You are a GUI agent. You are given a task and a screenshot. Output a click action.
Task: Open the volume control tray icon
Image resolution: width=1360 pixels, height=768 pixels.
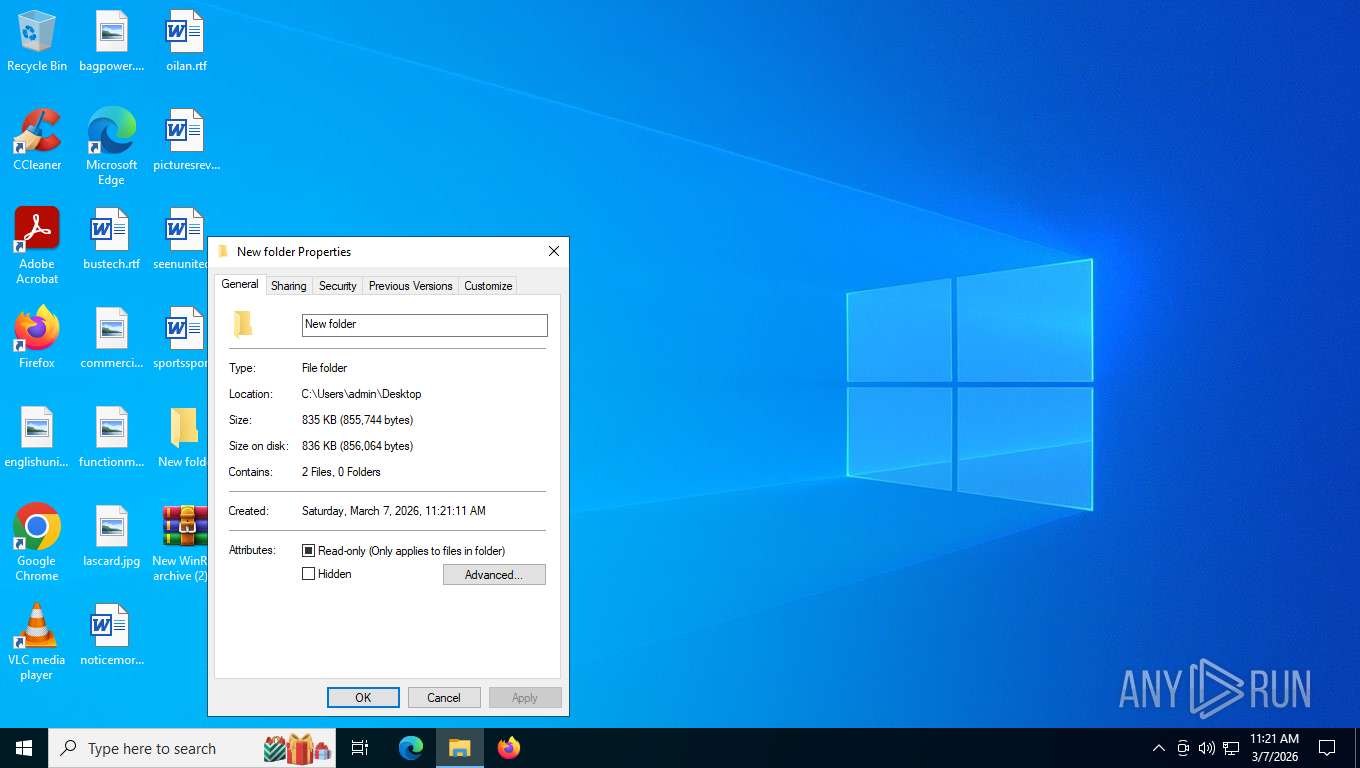(x=1207, y=748)
